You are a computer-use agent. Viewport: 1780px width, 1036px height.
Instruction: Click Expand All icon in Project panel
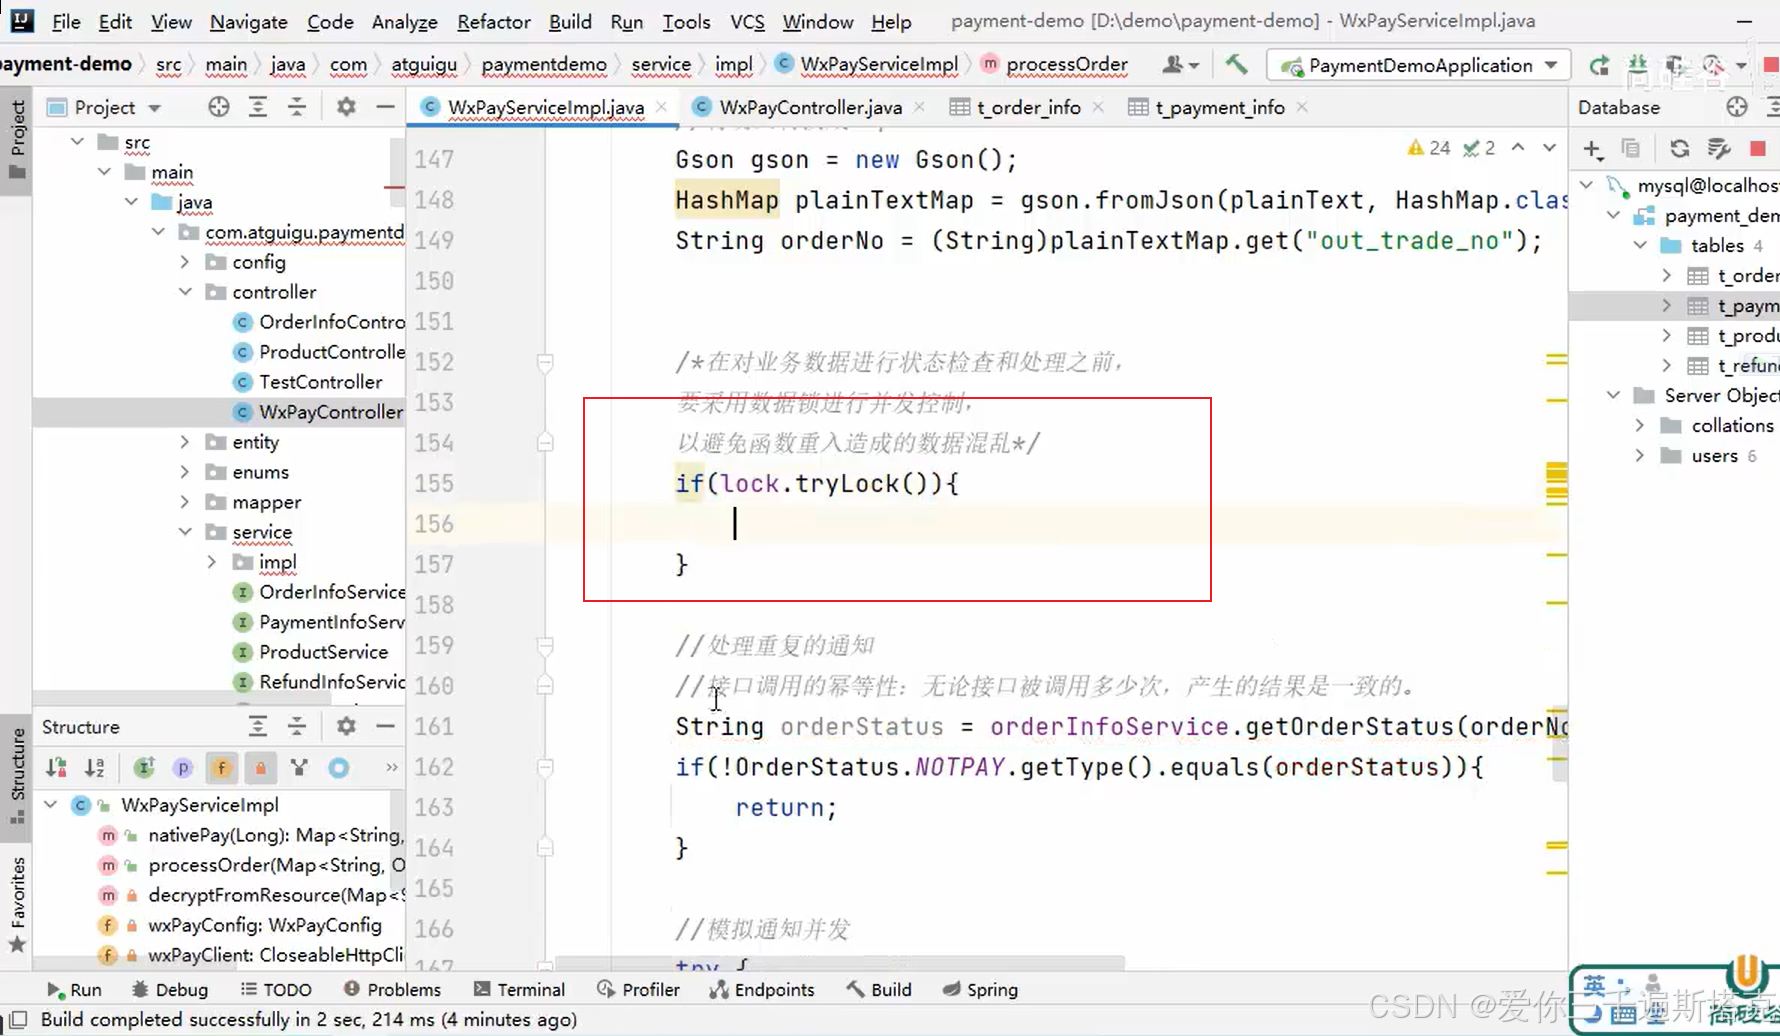258,107
